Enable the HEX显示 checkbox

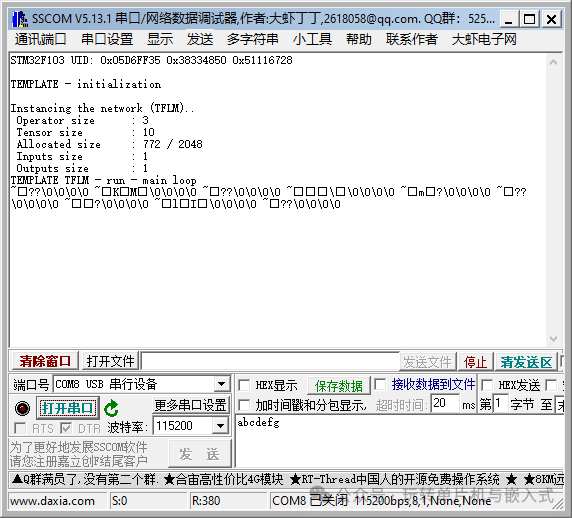244,385
